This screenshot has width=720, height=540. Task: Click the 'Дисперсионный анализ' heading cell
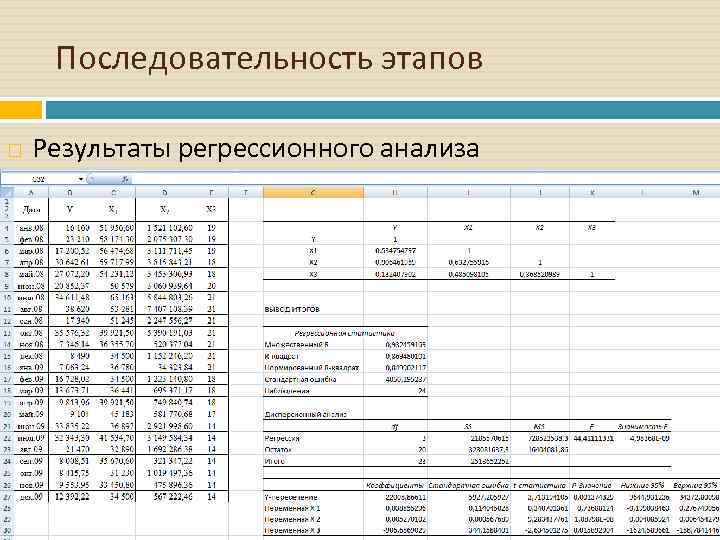pos(305,415)
